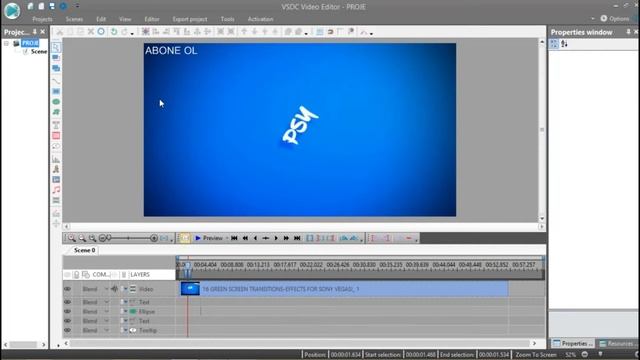Click the Cut icon in top toolbar
This screenshot has height=360, width=640.
pyautogui.click(x=60, y=32)
